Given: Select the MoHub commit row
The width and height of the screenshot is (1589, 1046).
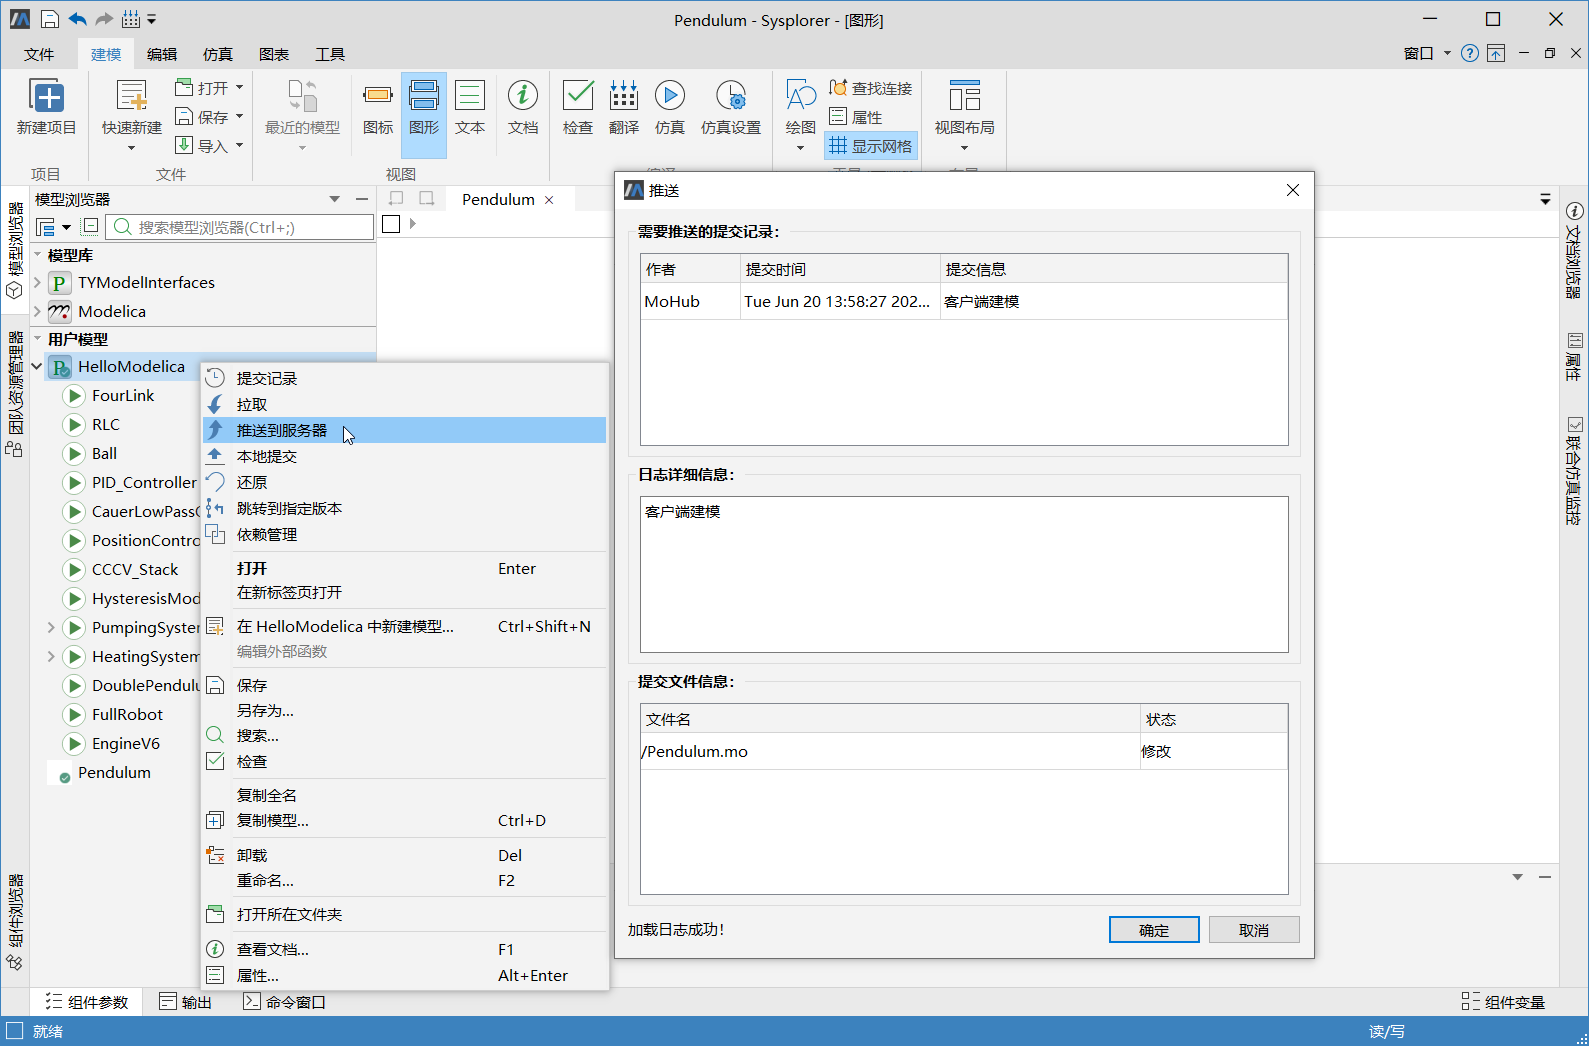Looking at the screenshot, I should pyautogui.click(x=964, y=301).
